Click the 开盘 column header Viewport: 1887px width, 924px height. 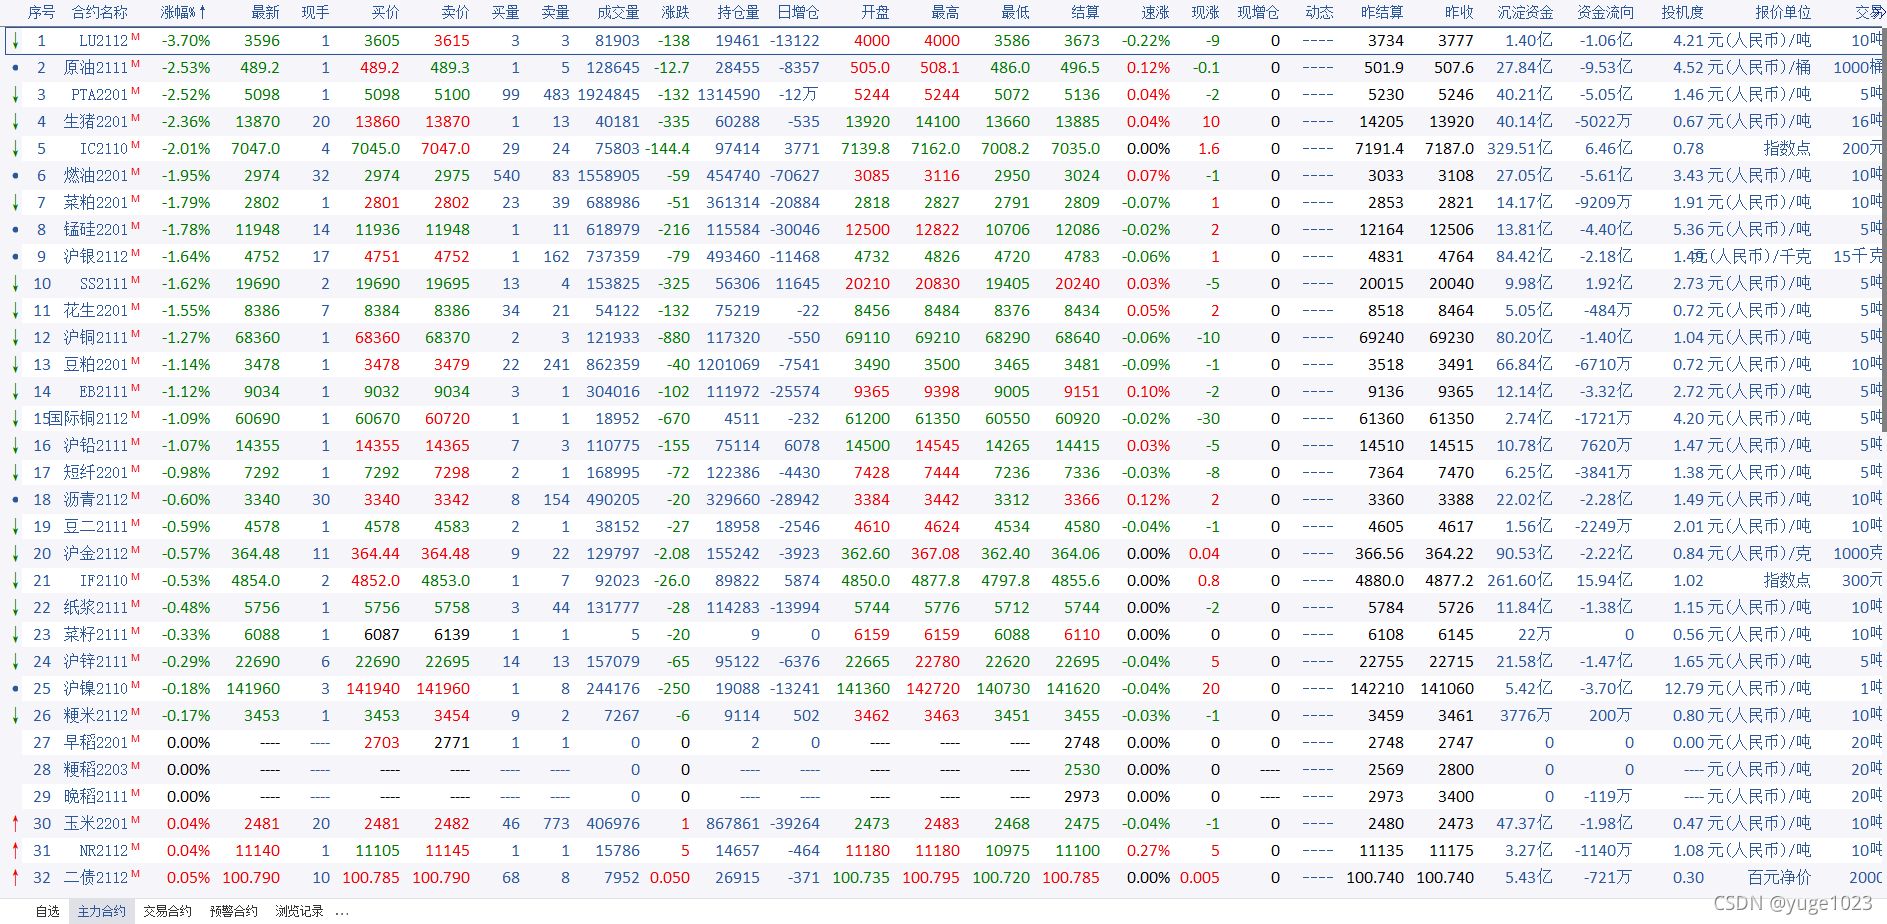pos(875,12)
